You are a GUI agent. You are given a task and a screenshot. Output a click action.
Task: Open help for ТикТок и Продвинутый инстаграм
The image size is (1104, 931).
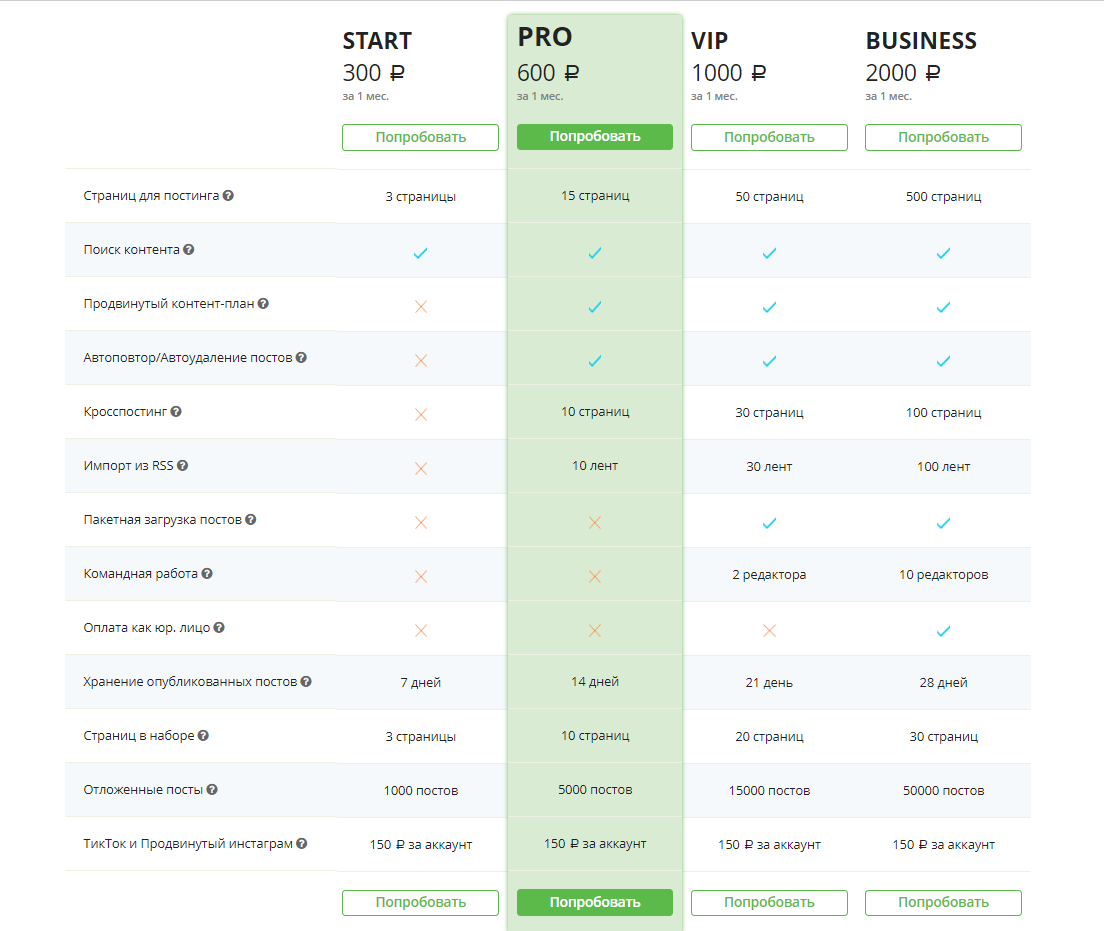(x=302, y=844)
